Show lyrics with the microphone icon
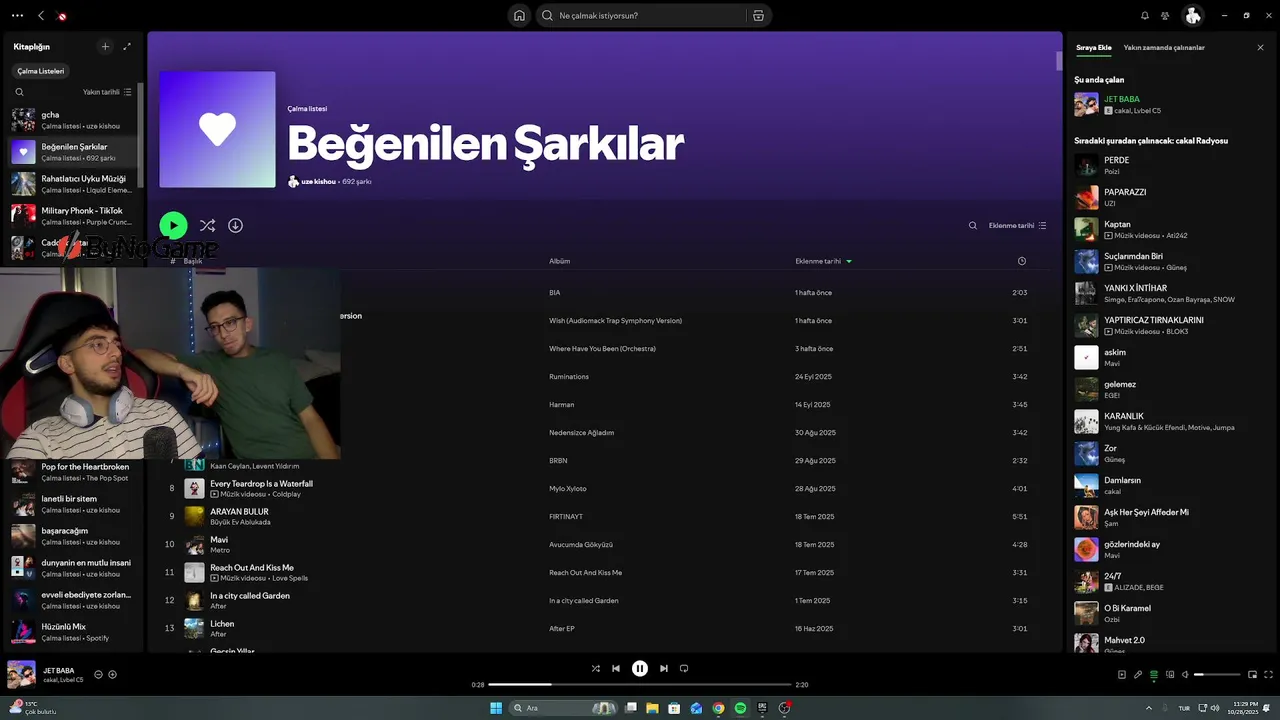 (1138, 675)
